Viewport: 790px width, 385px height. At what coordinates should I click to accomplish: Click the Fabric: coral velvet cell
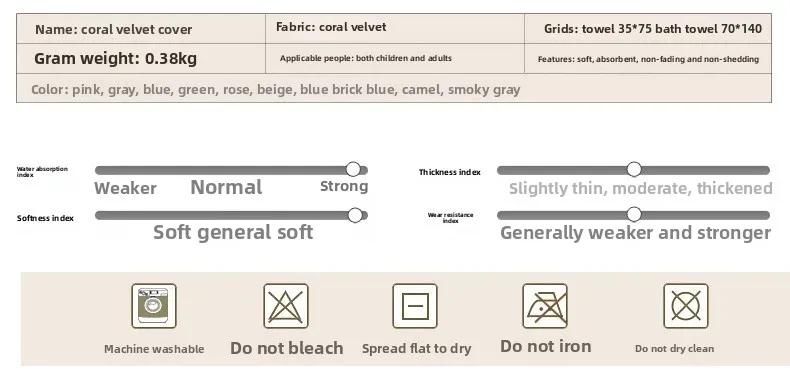(x=395, y=29)
